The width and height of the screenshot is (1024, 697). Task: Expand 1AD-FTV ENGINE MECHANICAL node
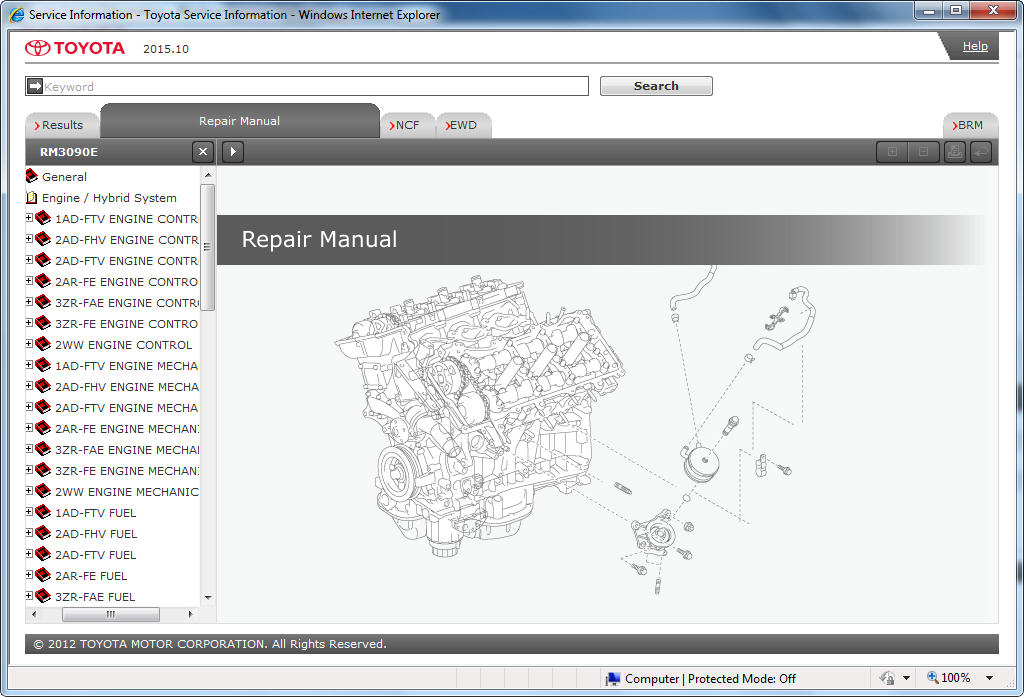[29, 365]
